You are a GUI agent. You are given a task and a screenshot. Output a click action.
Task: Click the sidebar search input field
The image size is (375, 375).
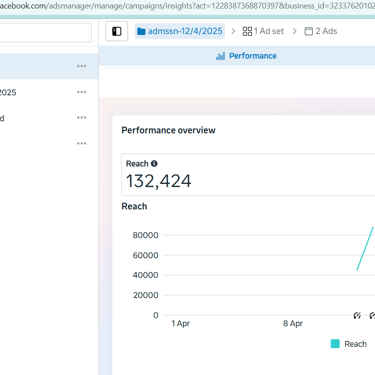tap(46, 33)
